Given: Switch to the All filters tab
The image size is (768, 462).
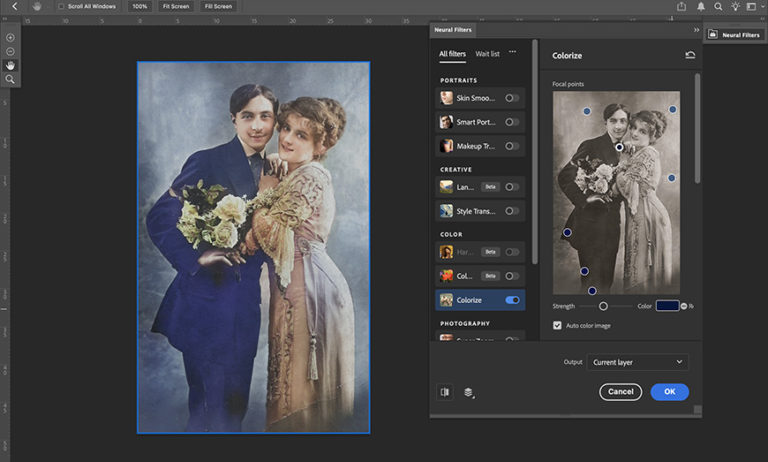Looking at the screenshot, I should [452, 54].
